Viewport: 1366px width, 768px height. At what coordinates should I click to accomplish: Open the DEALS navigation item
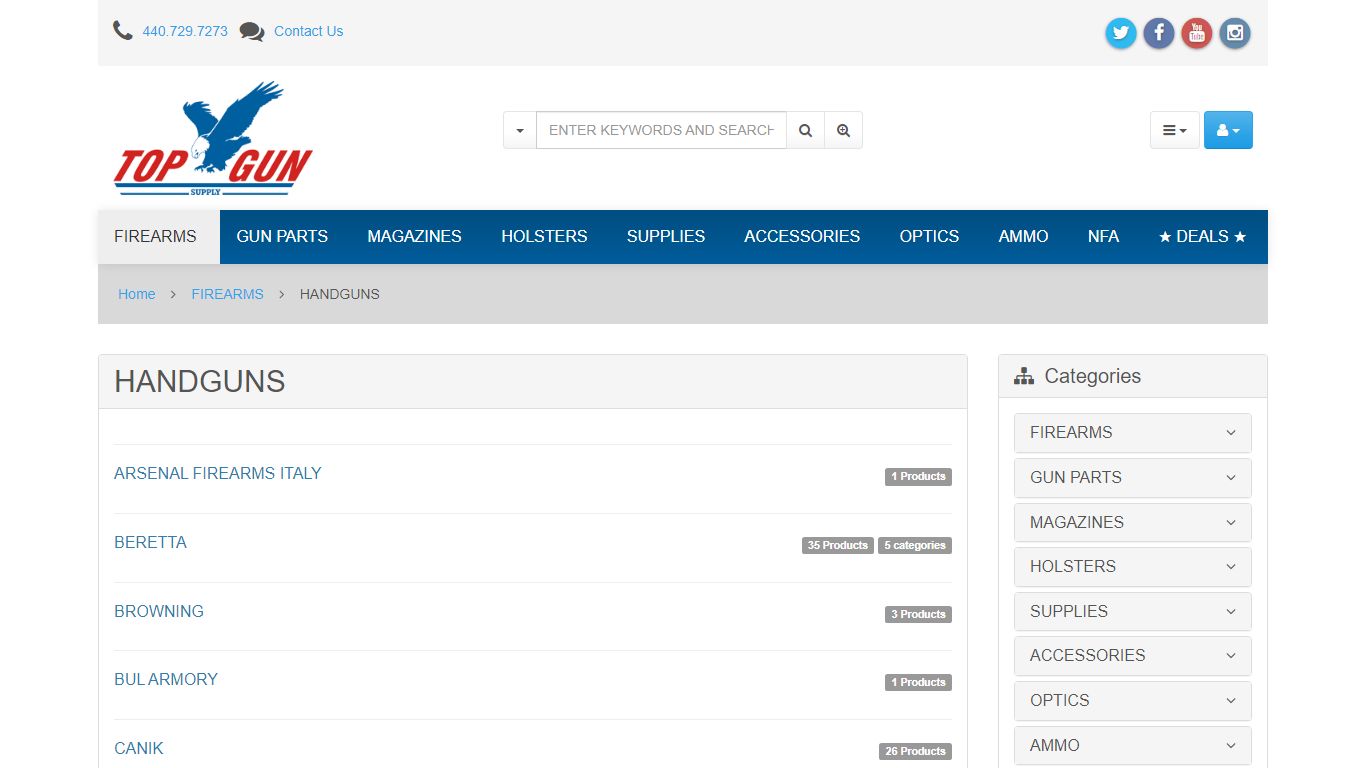(1203, 237)
